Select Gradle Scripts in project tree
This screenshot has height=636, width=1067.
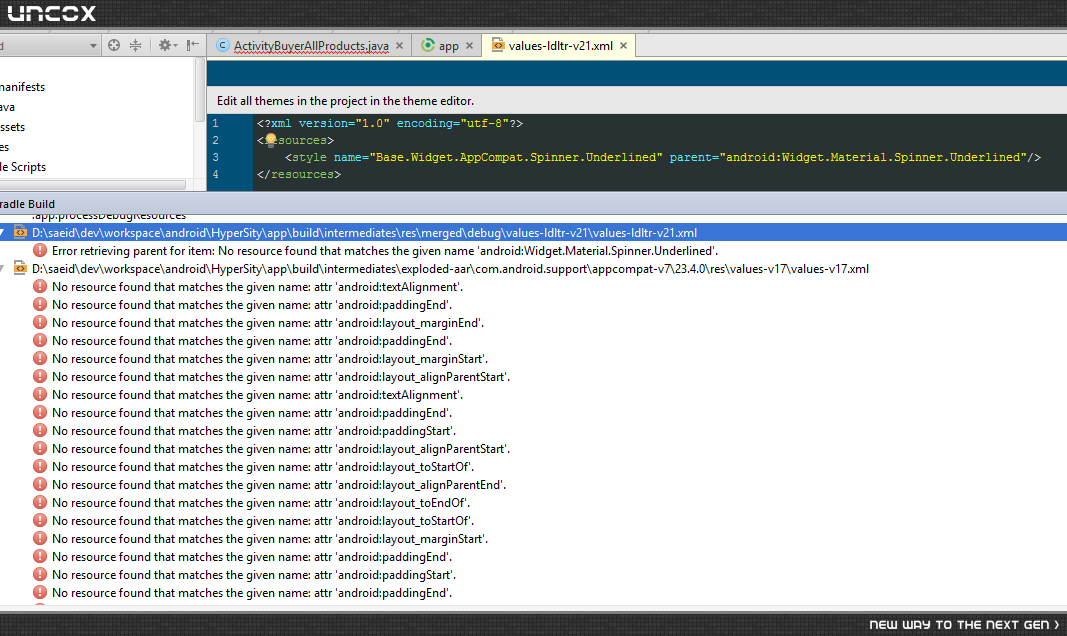(23, 167)
